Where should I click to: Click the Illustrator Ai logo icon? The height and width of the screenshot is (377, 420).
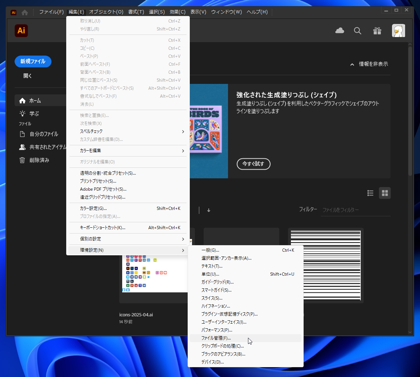pos(21,31)
